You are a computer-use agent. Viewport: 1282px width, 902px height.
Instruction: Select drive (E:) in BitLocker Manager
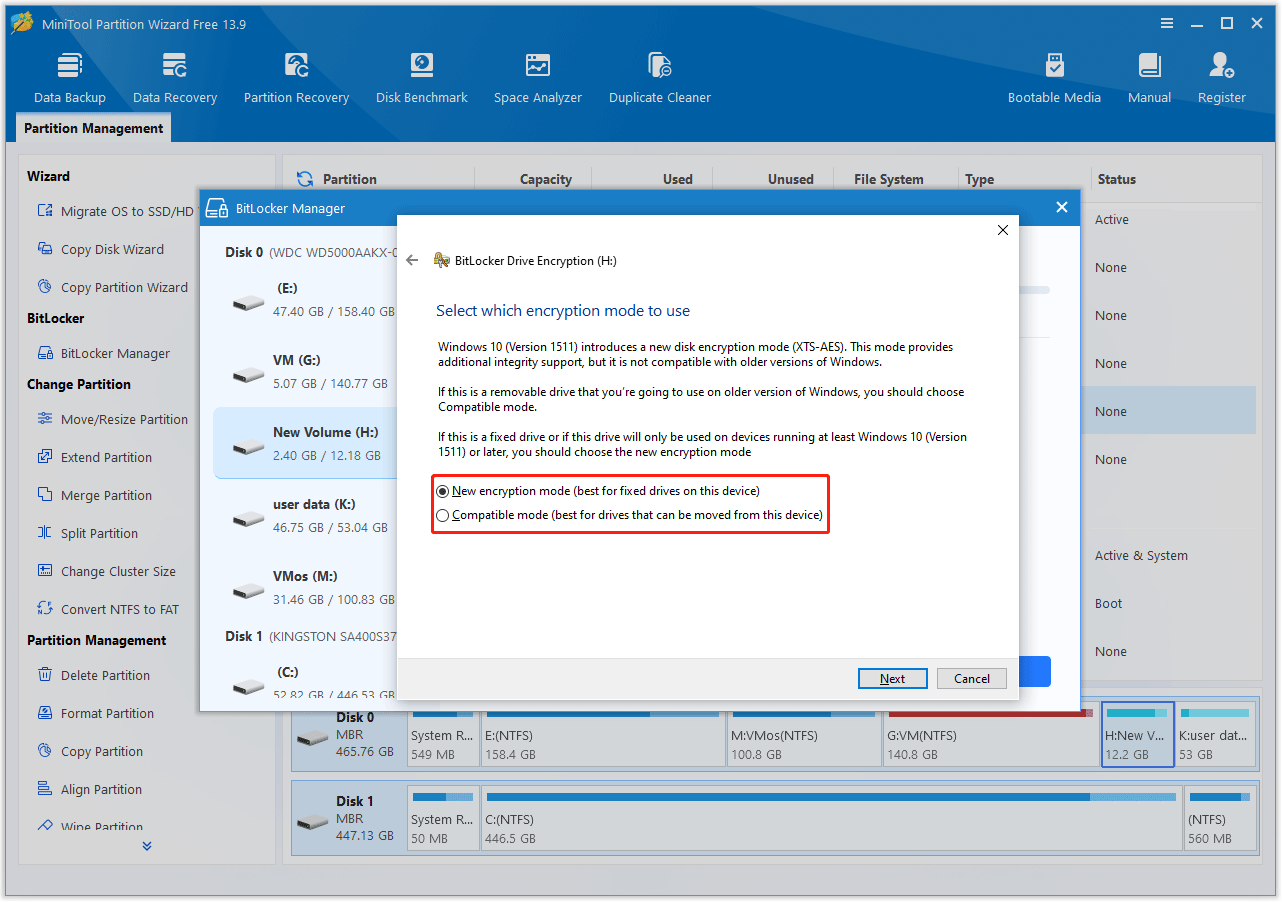[x=305, y=299]
